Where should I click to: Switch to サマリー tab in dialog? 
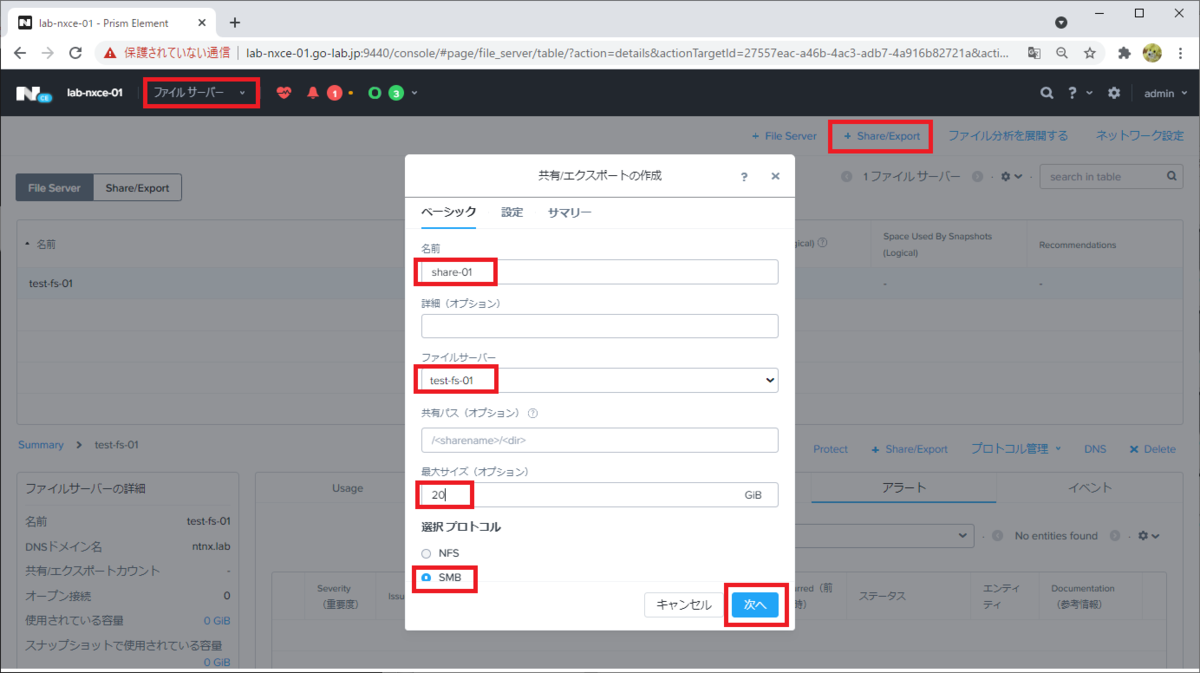[570, 212]
